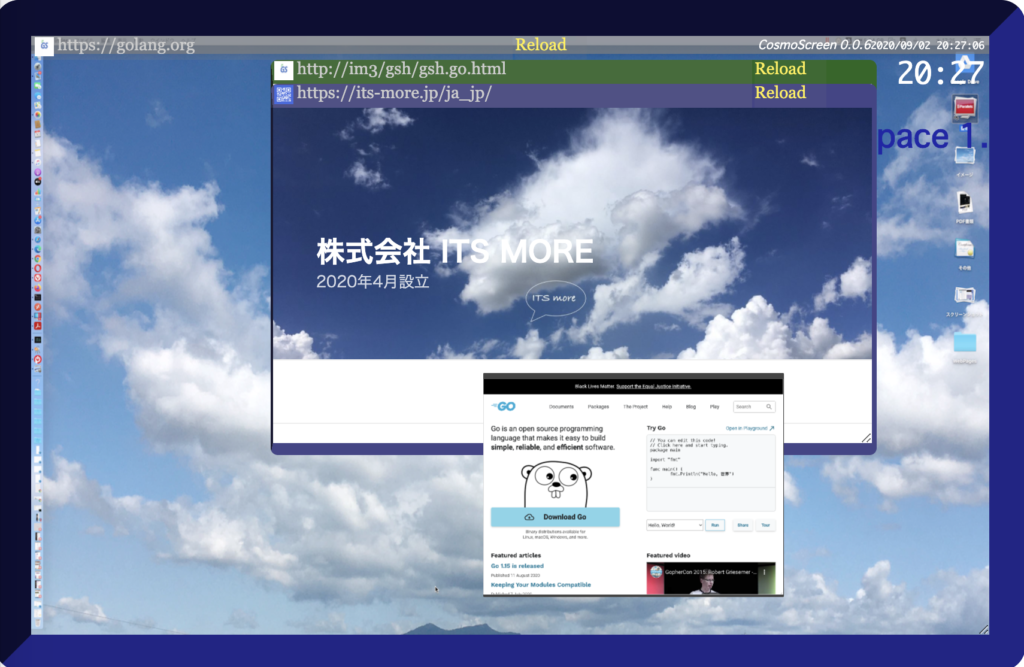The height and width of the screenshot is (667, 1024).
Task: Click the QR code icon beside the its-more.jp URL
Action: [x=283, y=93]
